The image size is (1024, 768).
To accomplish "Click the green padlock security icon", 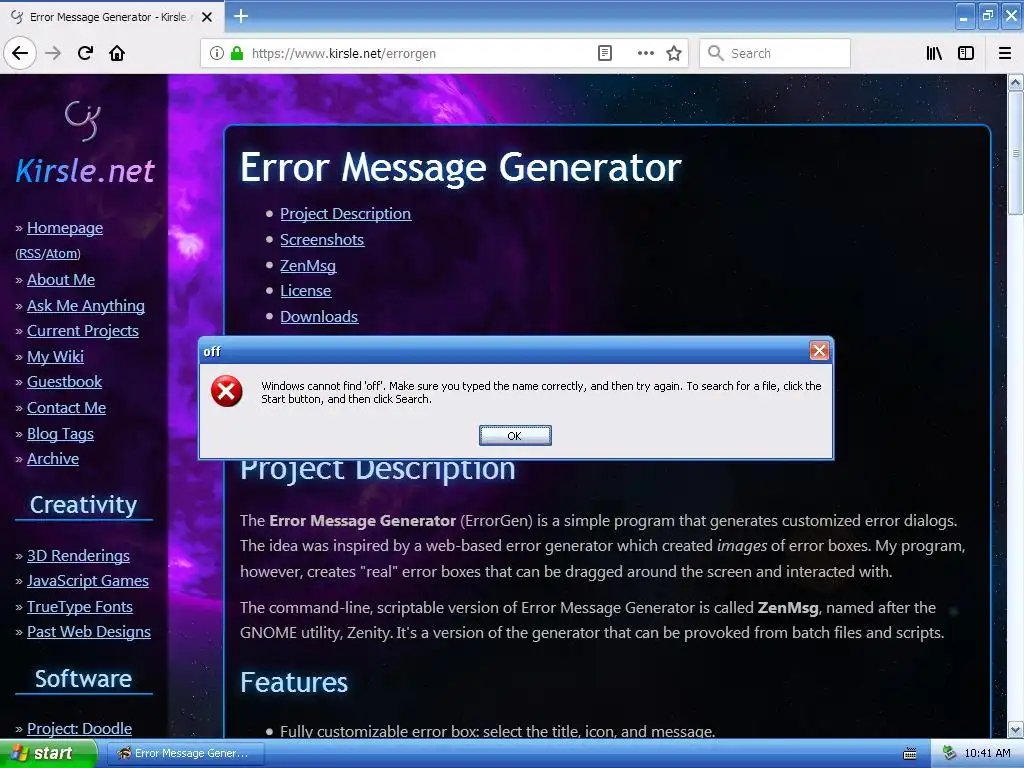I will point(237,53).
